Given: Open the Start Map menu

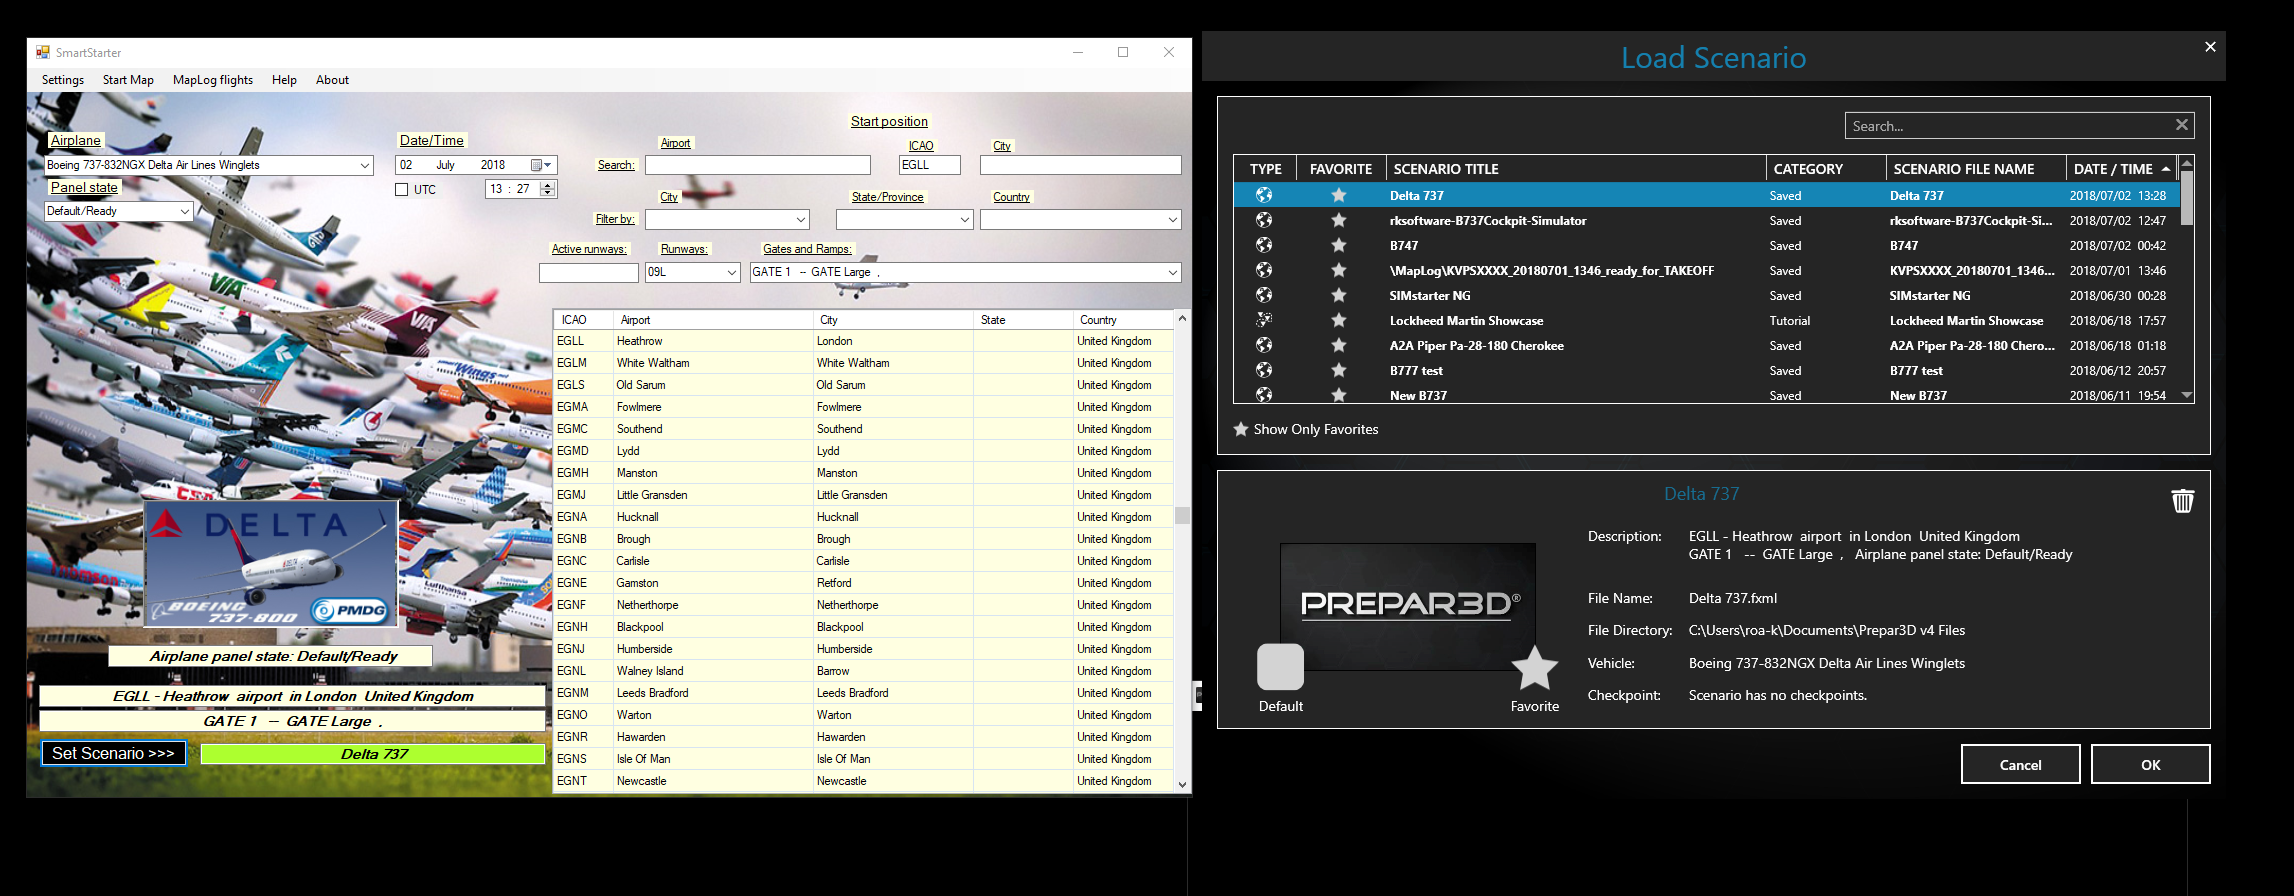Looking at the screenshot, I should pos(128,80).
